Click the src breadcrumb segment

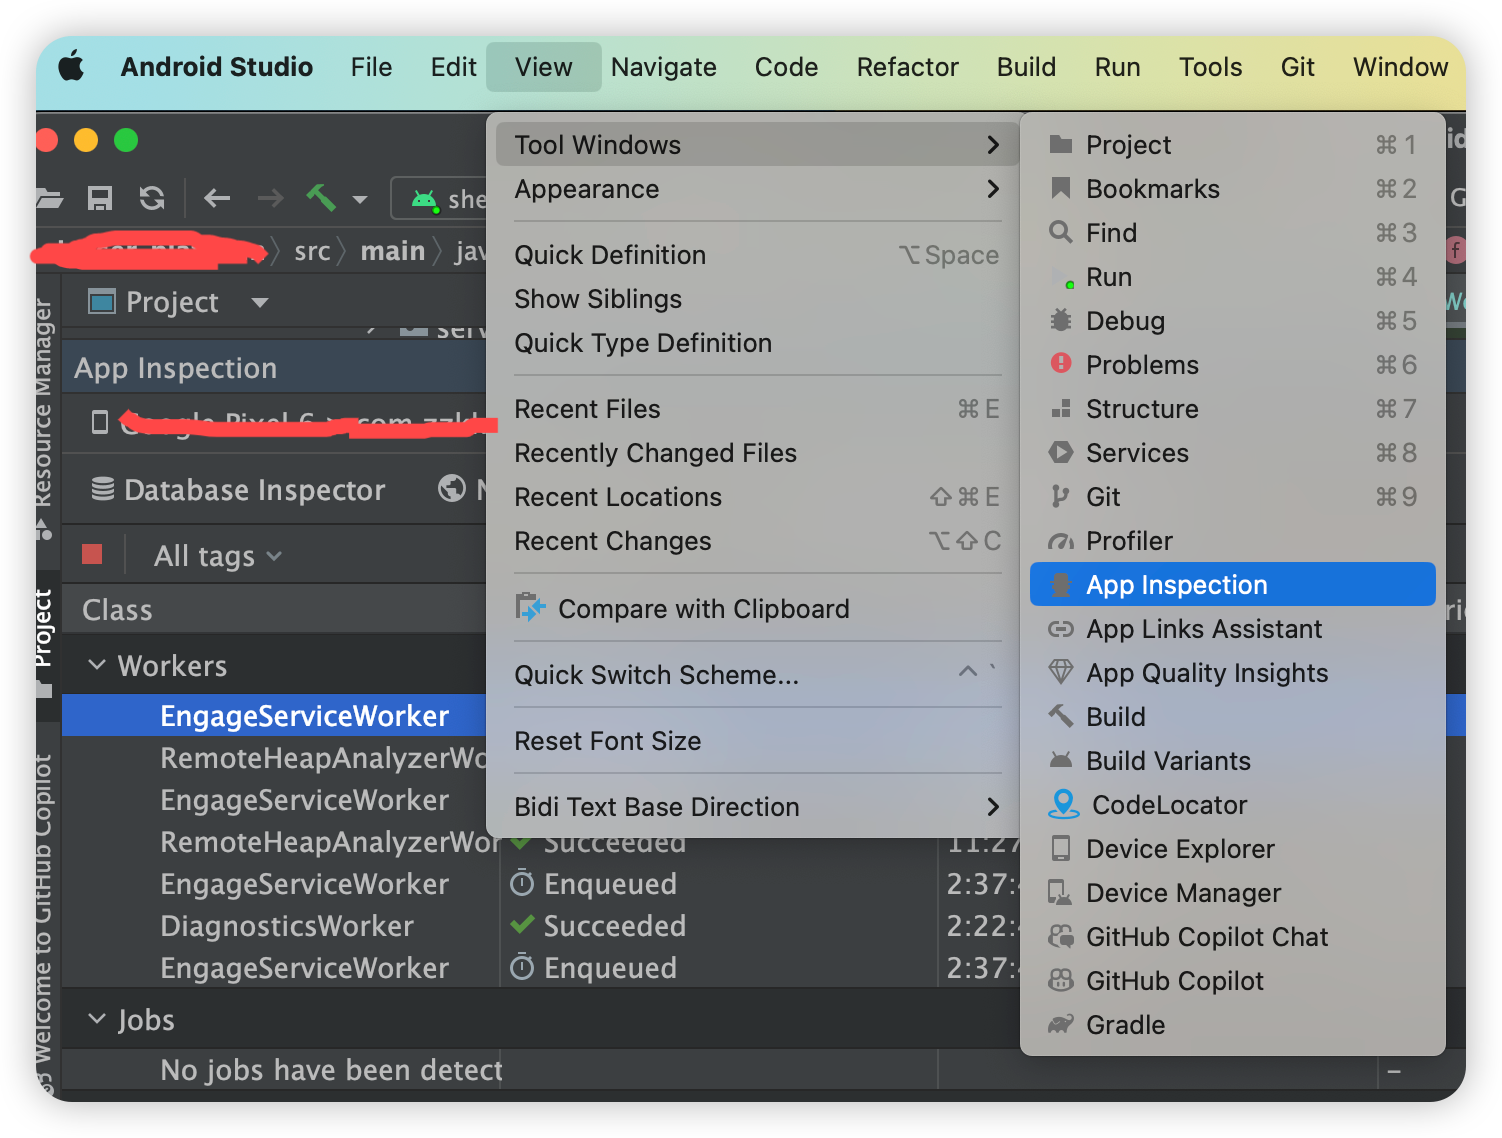(x=312, y=251)
